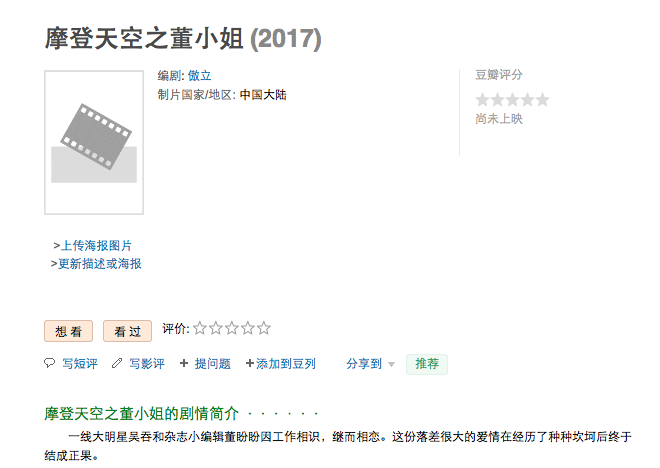This screenshot has width=660, height=468.
Task: Rate three stars in 评价
Action: 232,328
